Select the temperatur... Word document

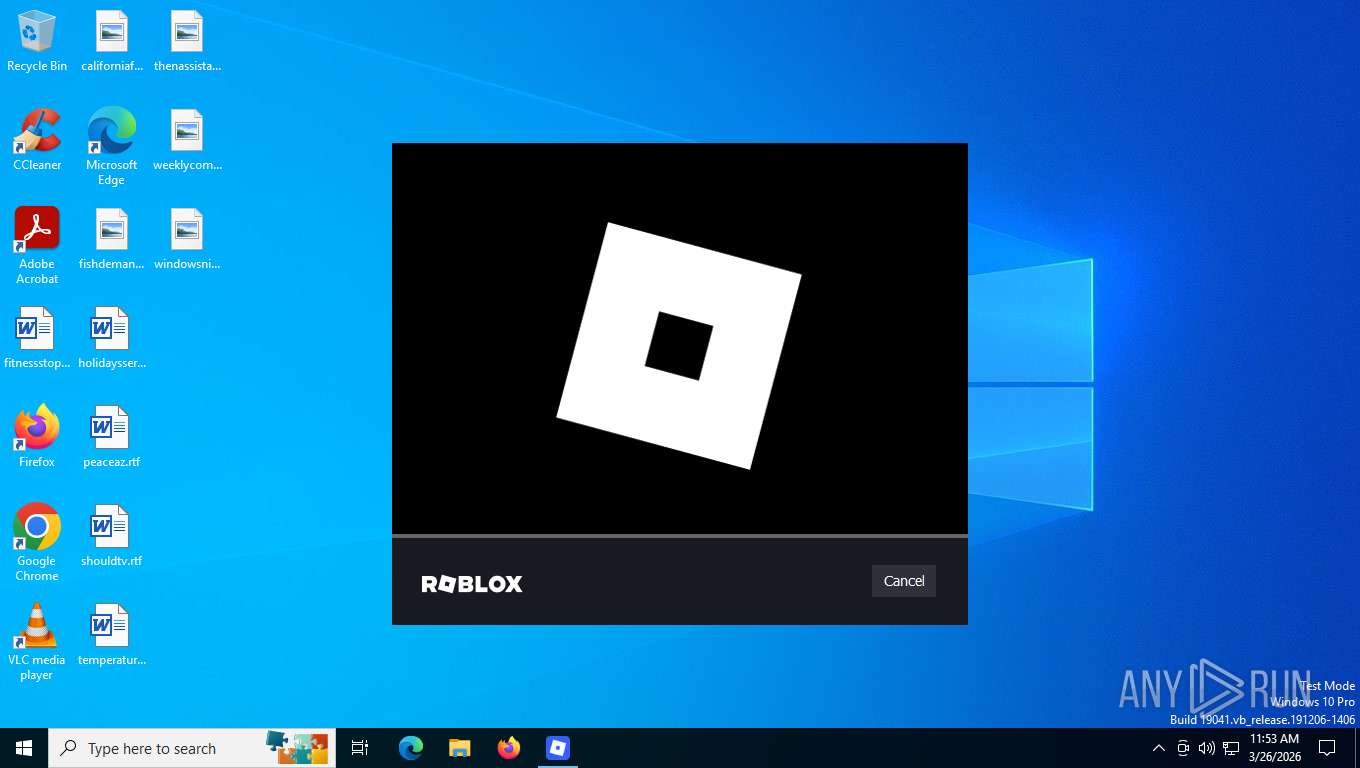(112, 635)
